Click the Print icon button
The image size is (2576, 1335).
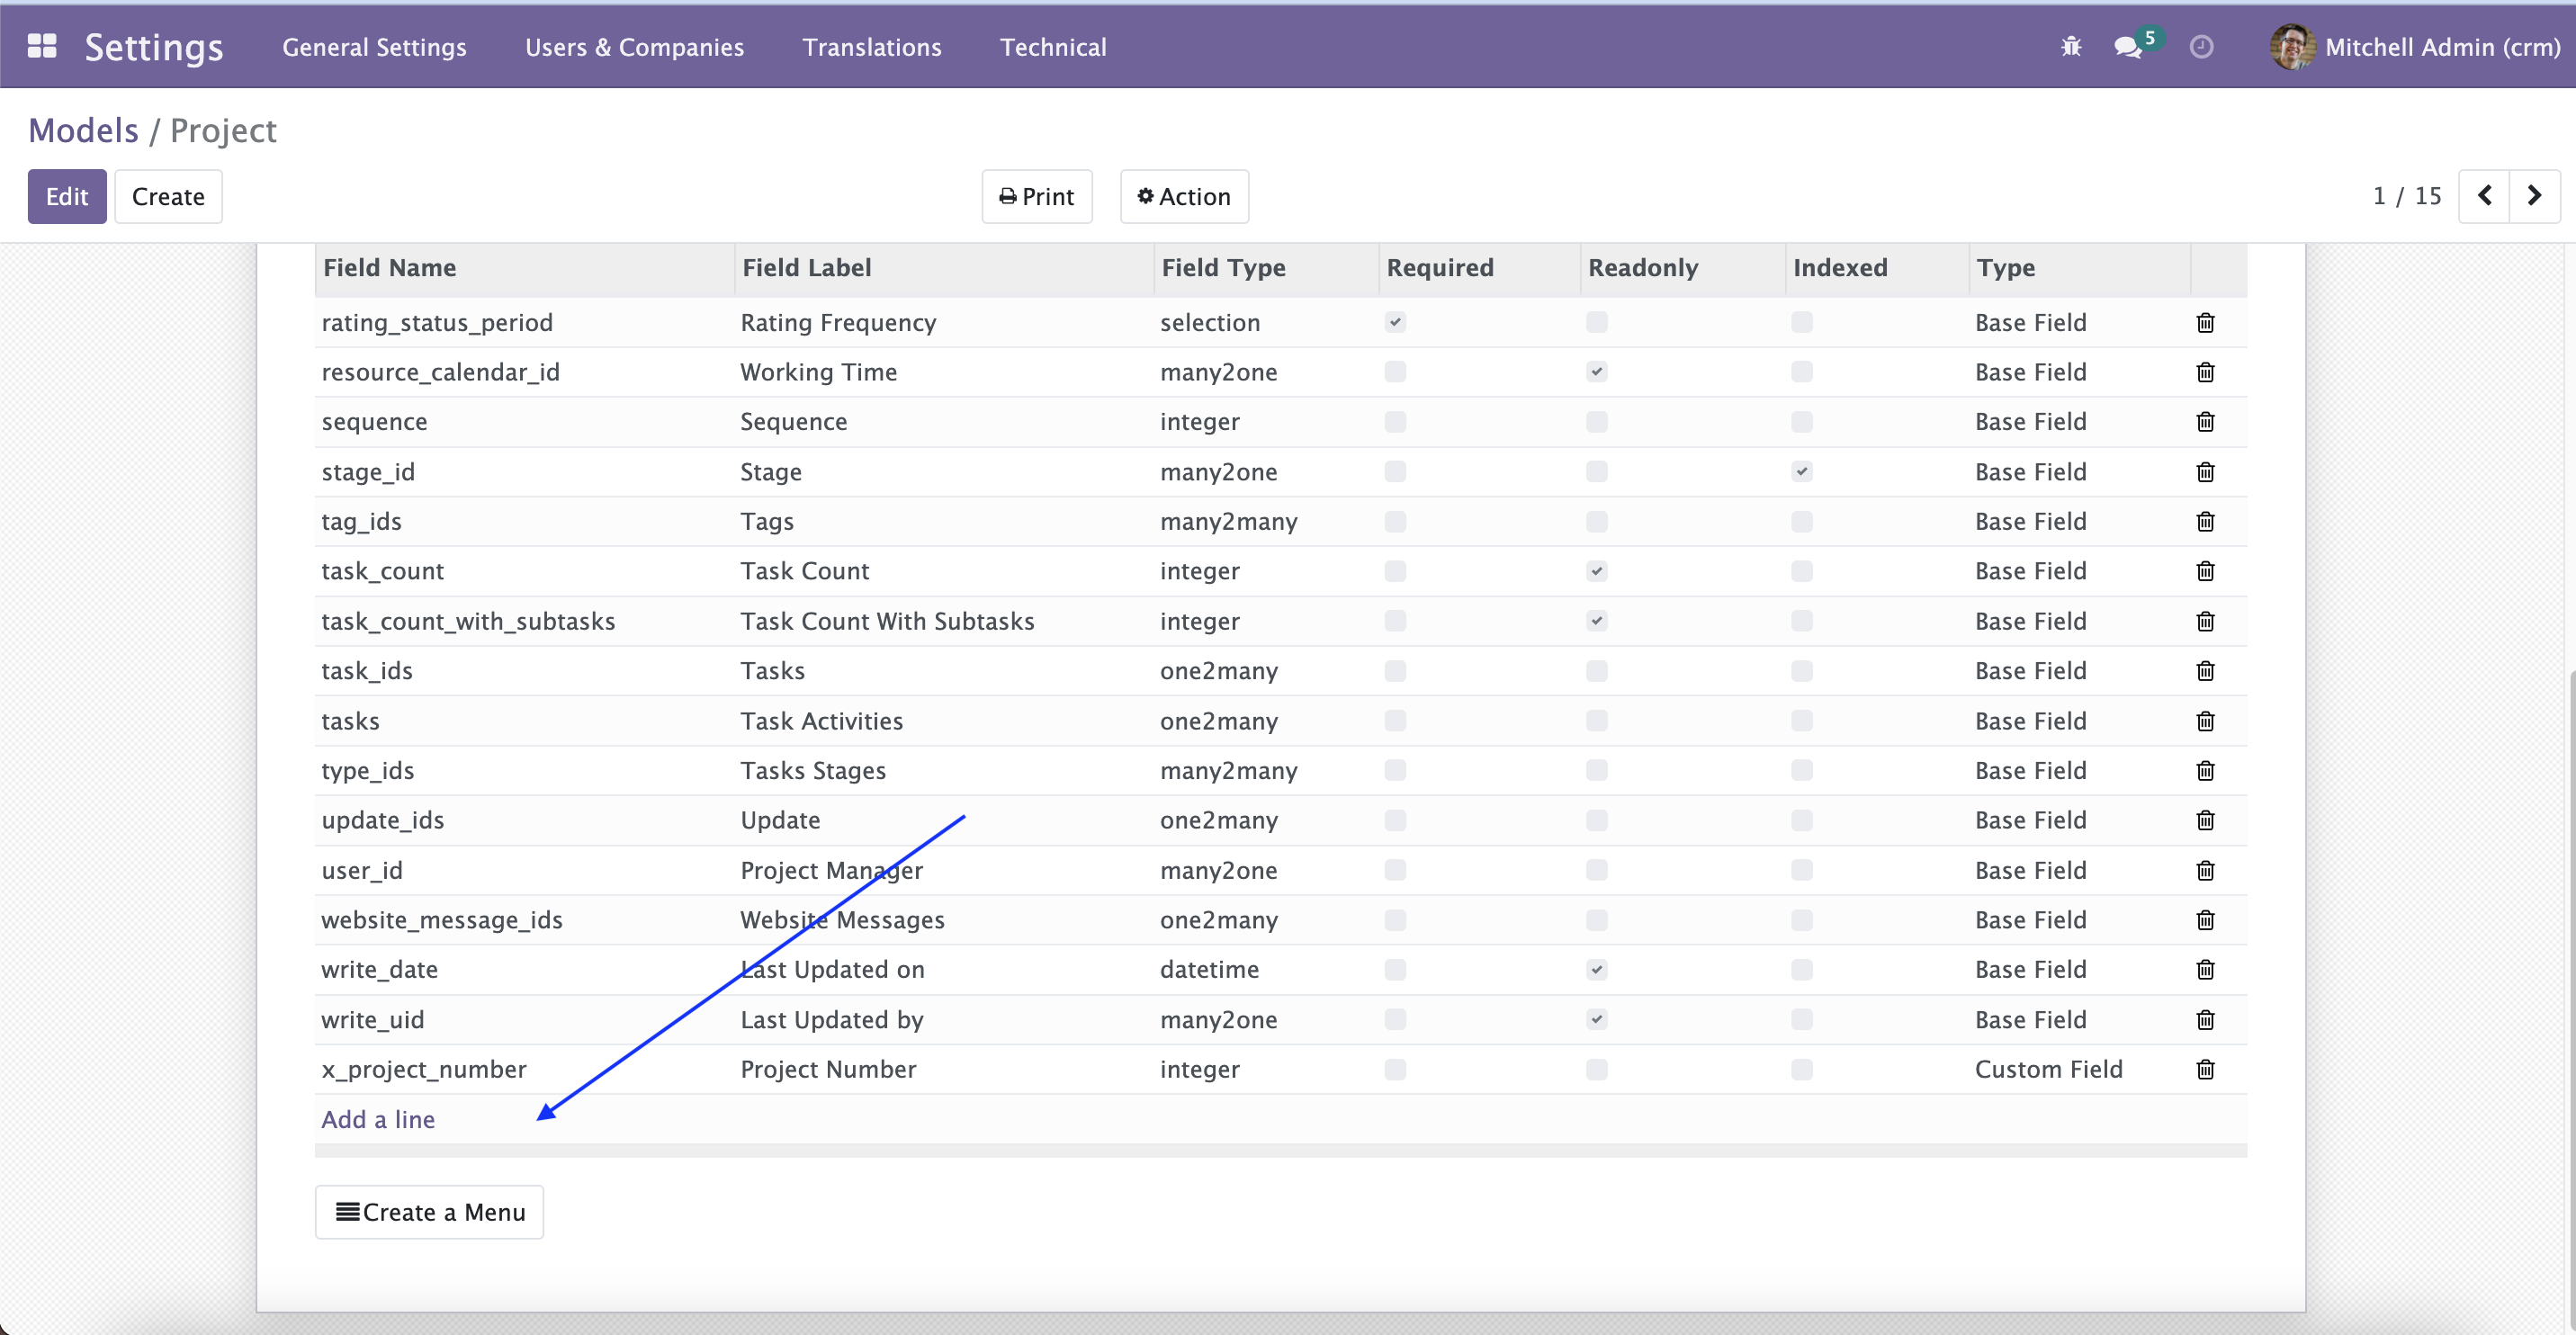pos(1035,196)
